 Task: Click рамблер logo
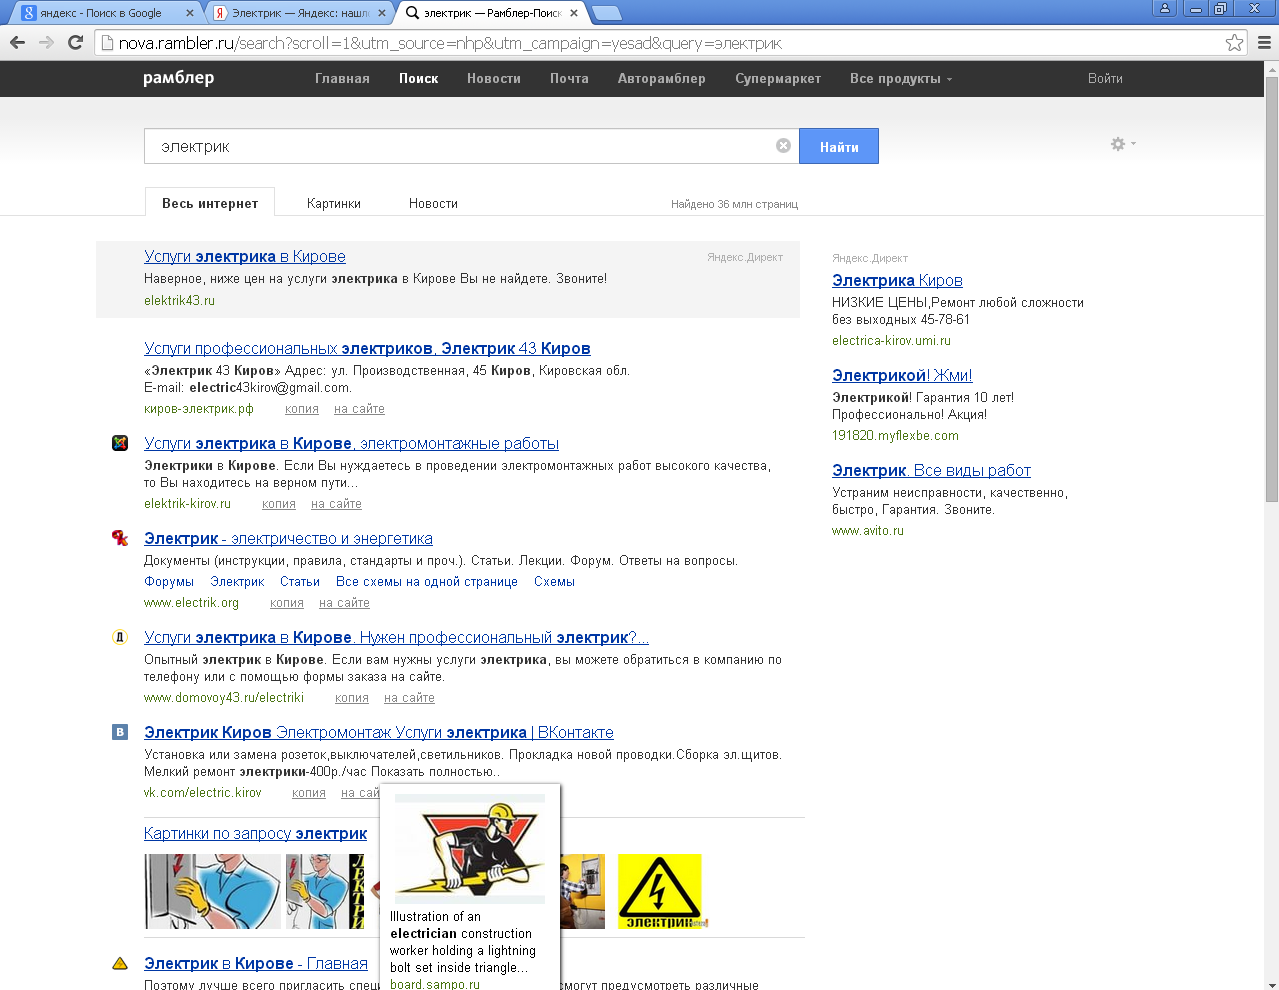(x=178, y=78)
